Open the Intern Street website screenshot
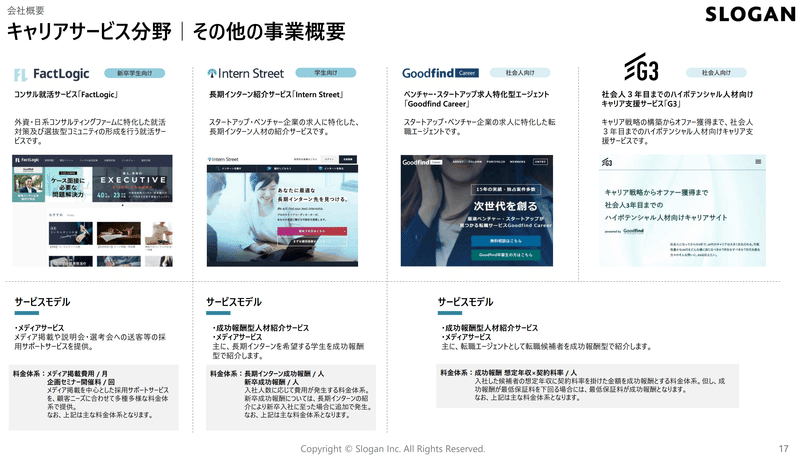 (282, 211)
